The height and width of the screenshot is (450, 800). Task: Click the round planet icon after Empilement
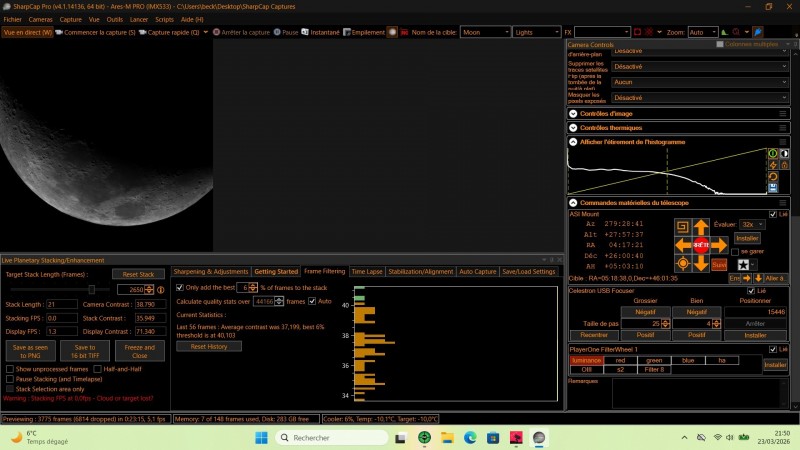[392, 32]
